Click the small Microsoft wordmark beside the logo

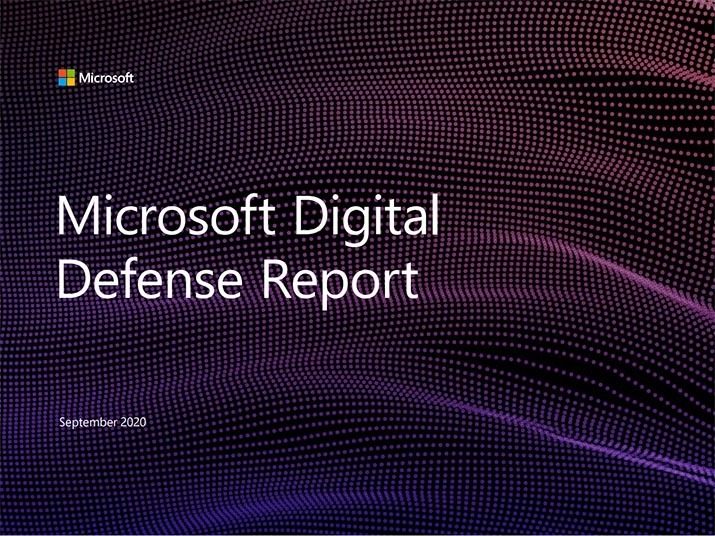[106, 78]
